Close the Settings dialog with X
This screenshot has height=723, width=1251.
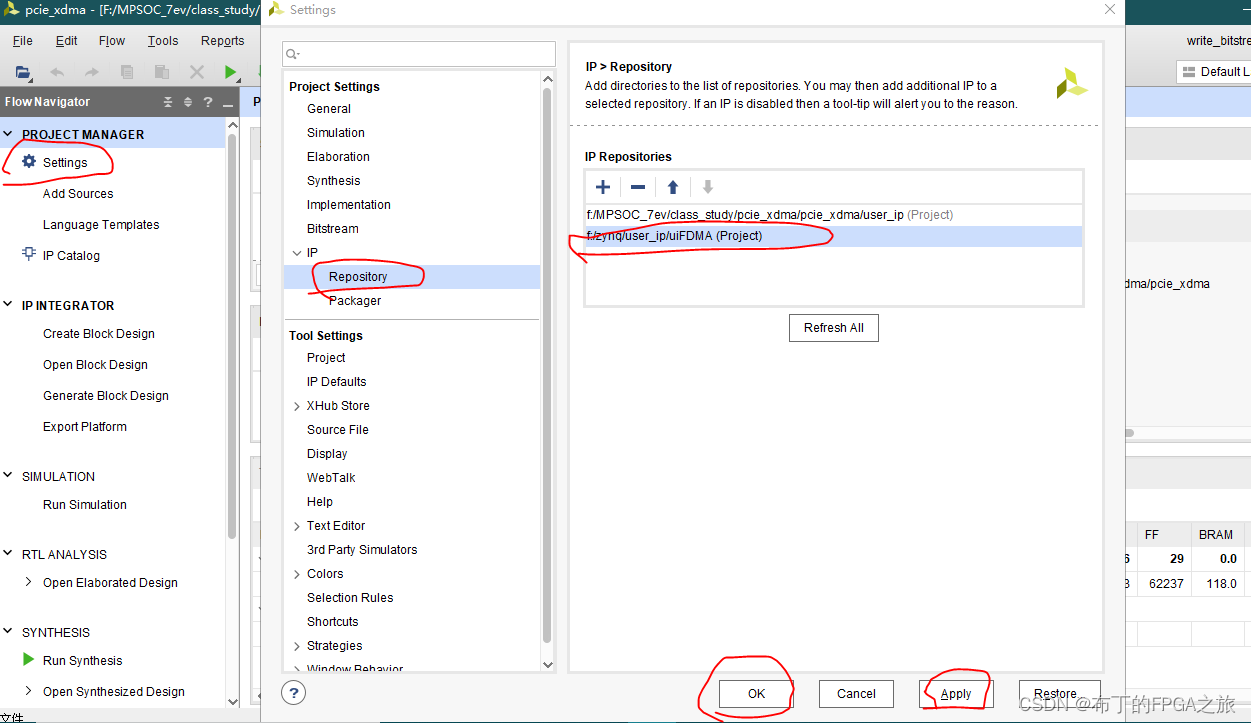tap(1109, 9)
